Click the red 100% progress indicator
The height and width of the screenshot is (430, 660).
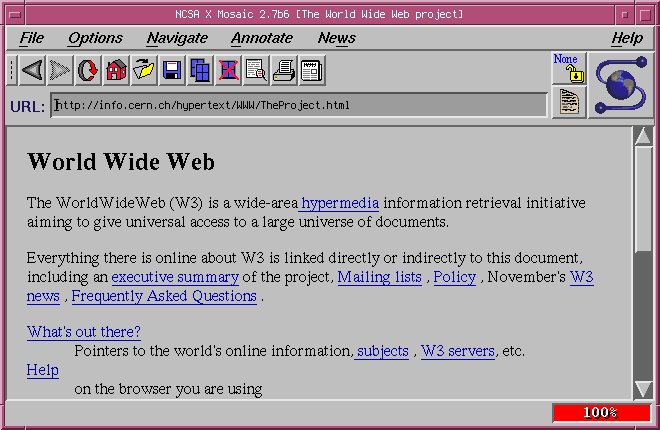(x=601, y=413)
